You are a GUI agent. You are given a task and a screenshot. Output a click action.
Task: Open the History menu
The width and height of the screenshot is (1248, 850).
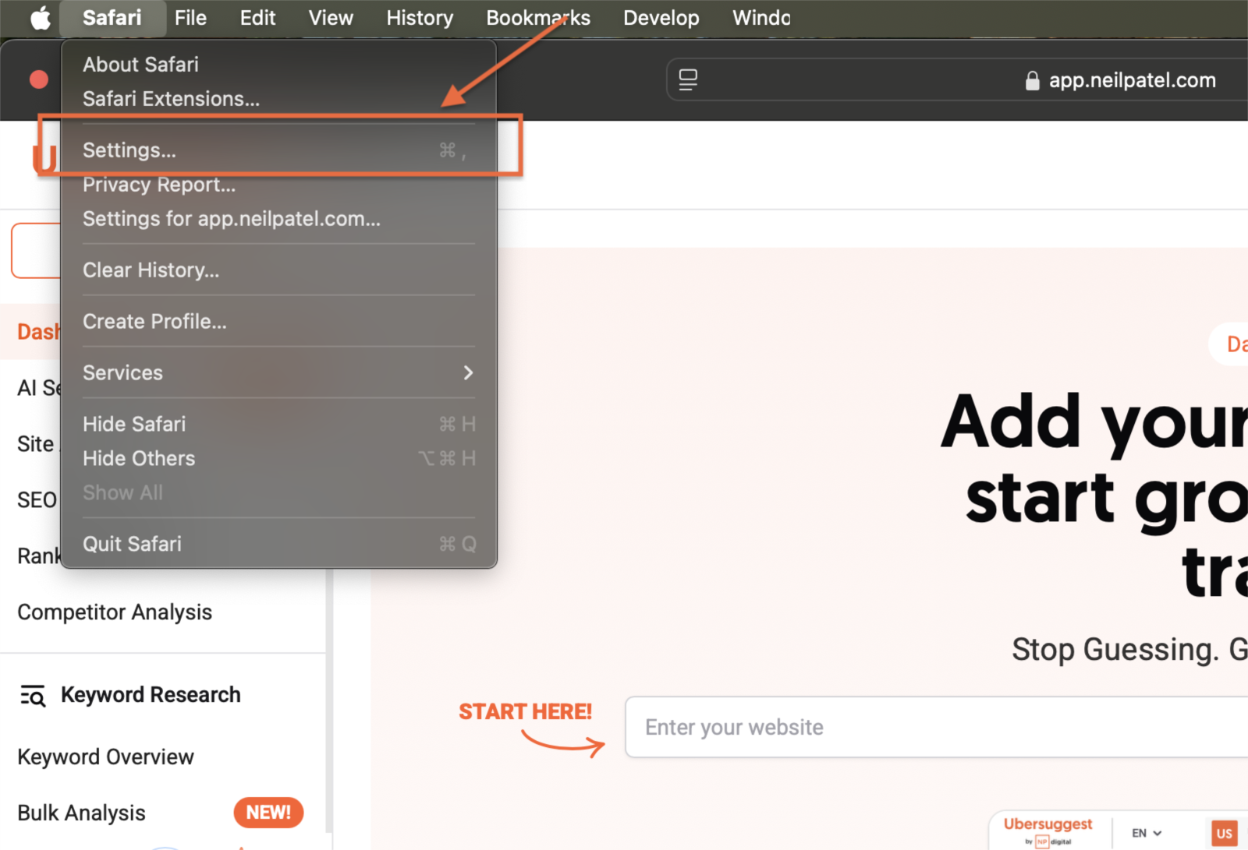419,18
